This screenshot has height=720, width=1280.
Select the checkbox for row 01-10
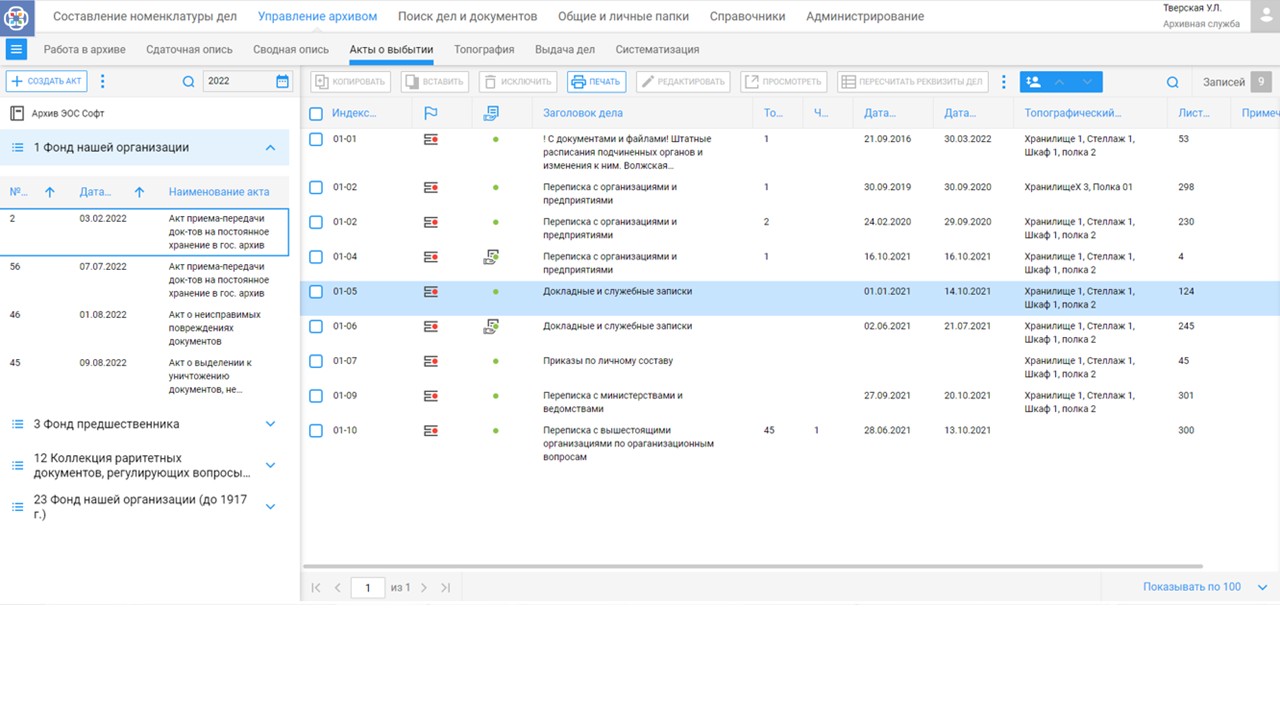coord(316,431)
